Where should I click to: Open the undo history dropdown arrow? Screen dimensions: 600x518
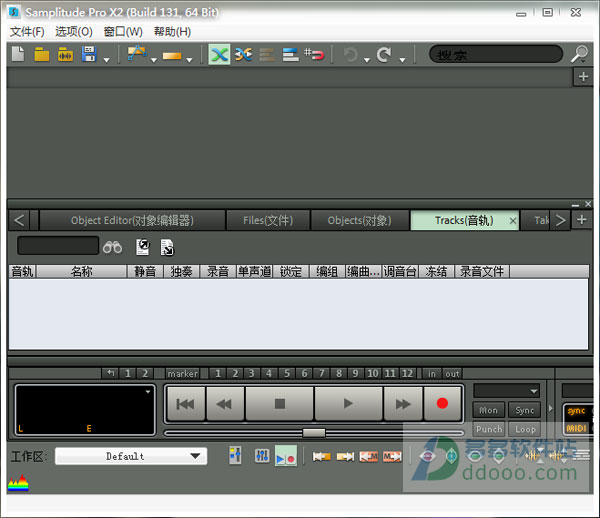click(367, 60)
